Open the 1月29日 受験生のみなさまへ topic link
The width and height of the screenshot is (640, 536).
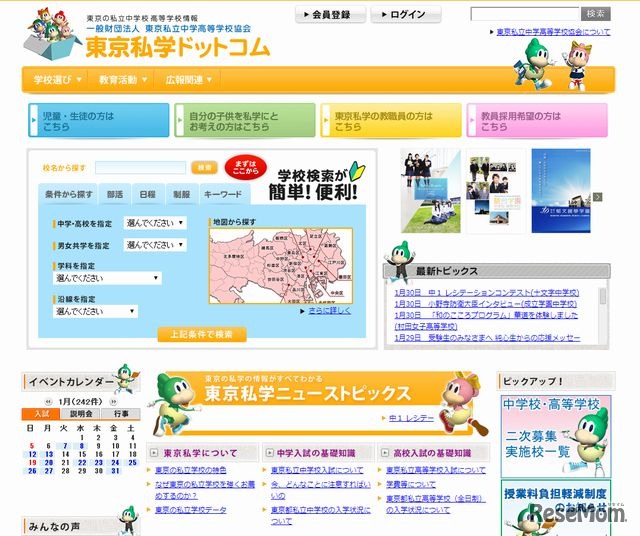coord(487,338)
